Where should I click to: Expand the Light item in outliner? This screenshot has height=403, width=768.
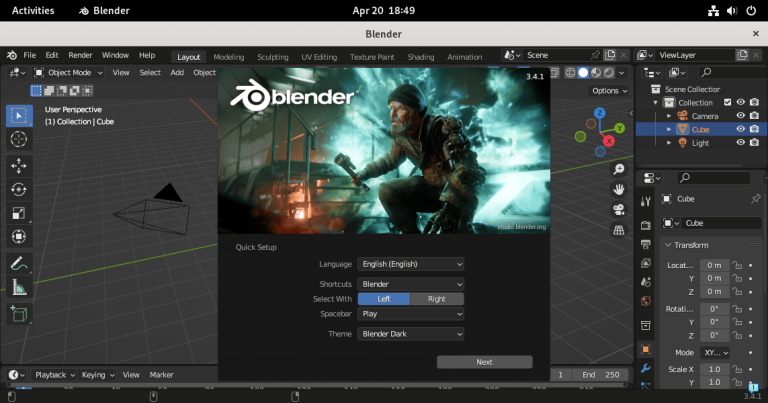click(669, 142)
